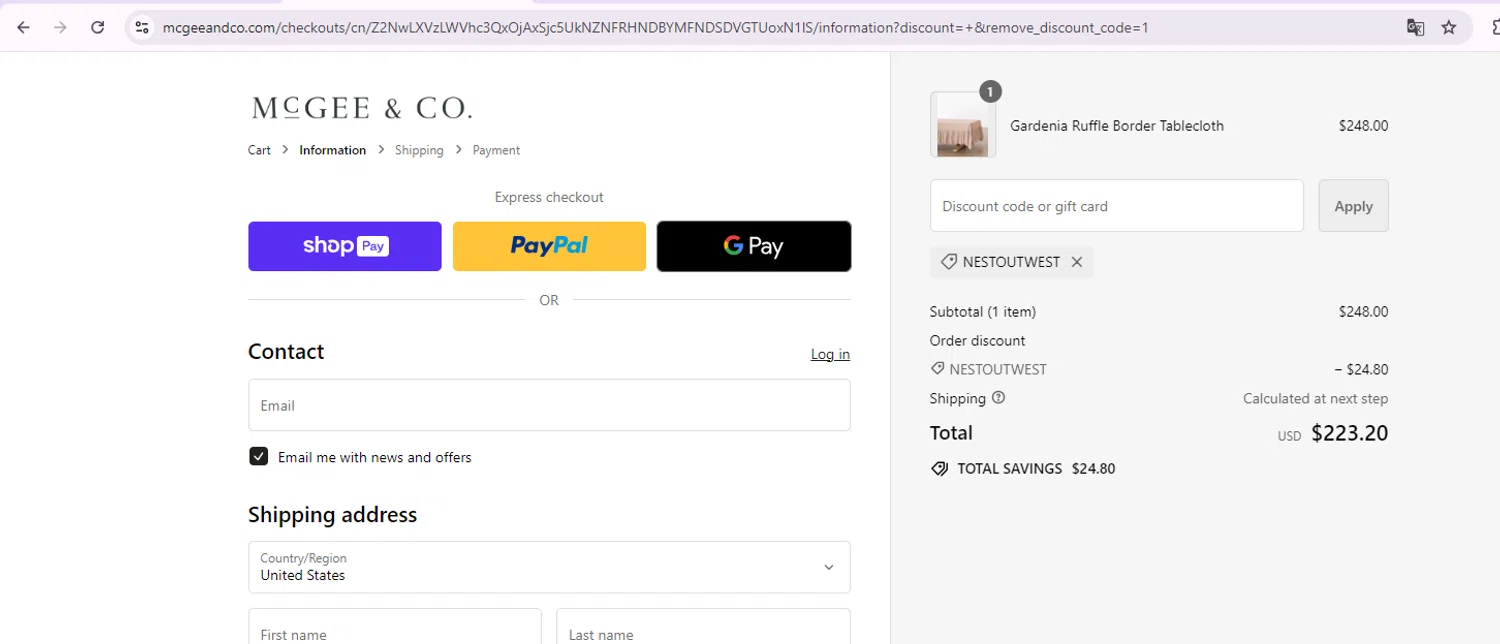Click the item quantity badge on thumbnail

[989, 92]
